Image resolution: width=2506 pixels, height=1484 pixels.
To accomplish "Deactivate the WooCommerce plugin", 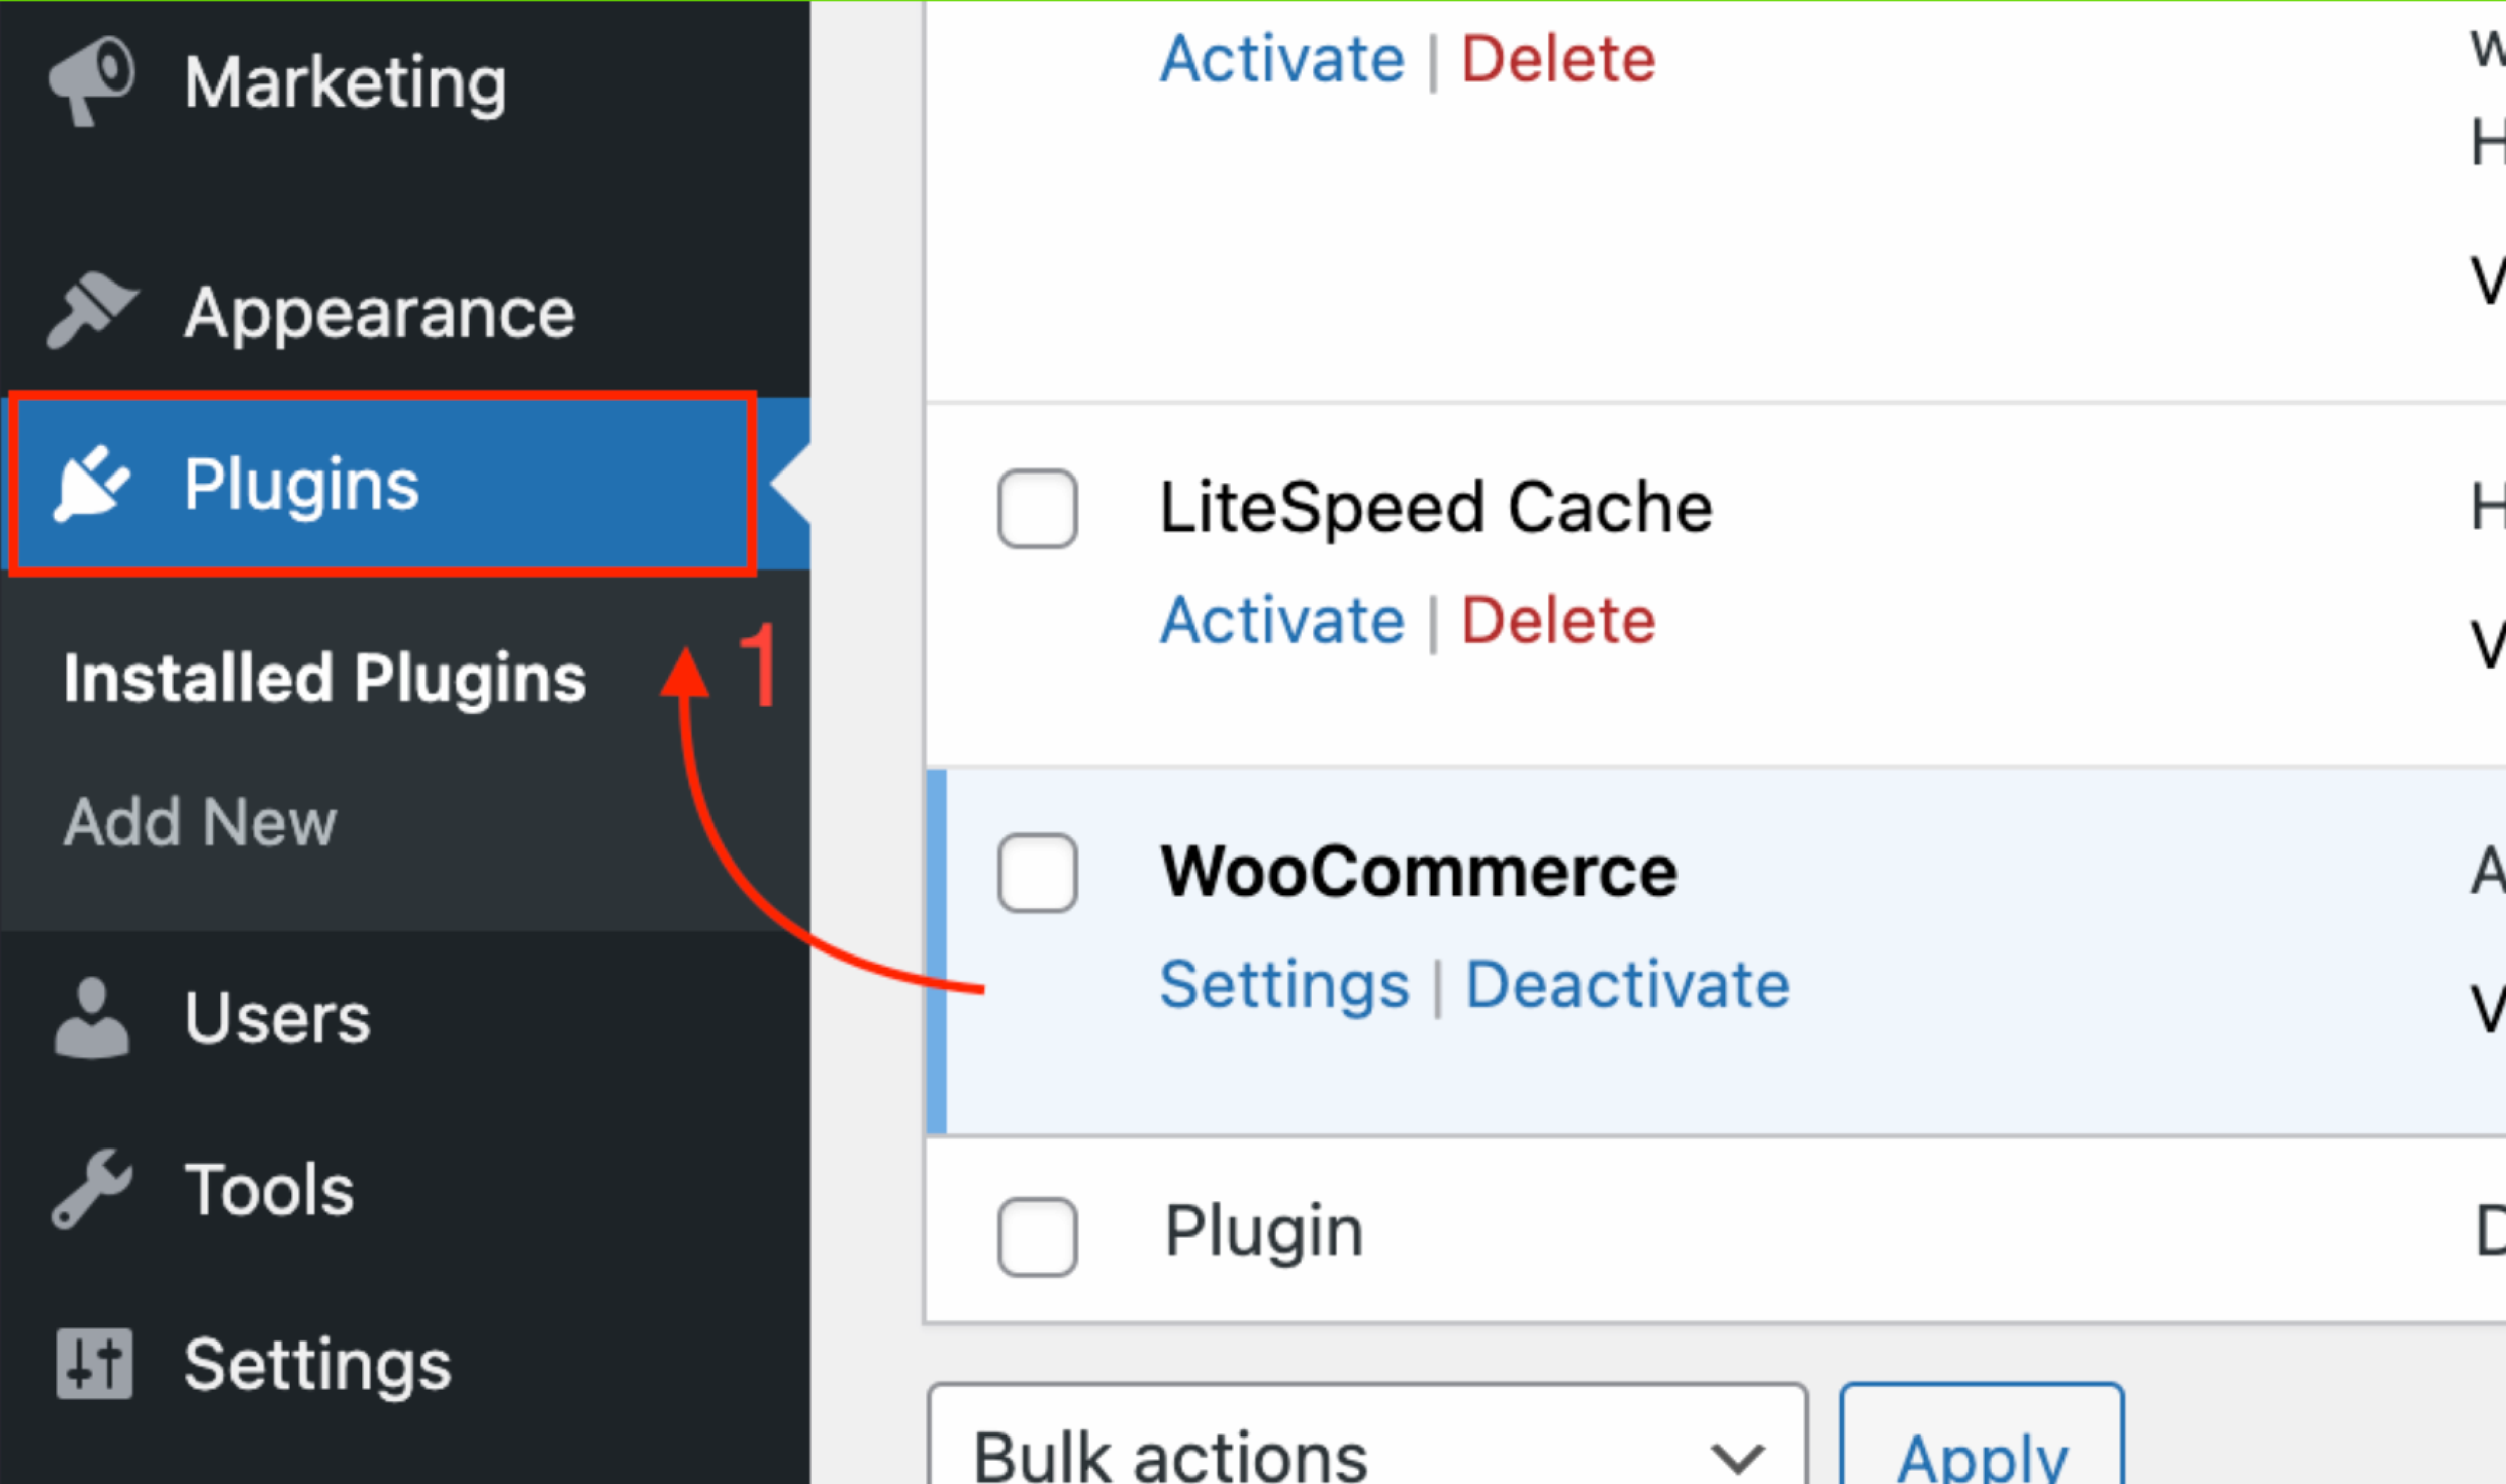I will coord(1627,984).
